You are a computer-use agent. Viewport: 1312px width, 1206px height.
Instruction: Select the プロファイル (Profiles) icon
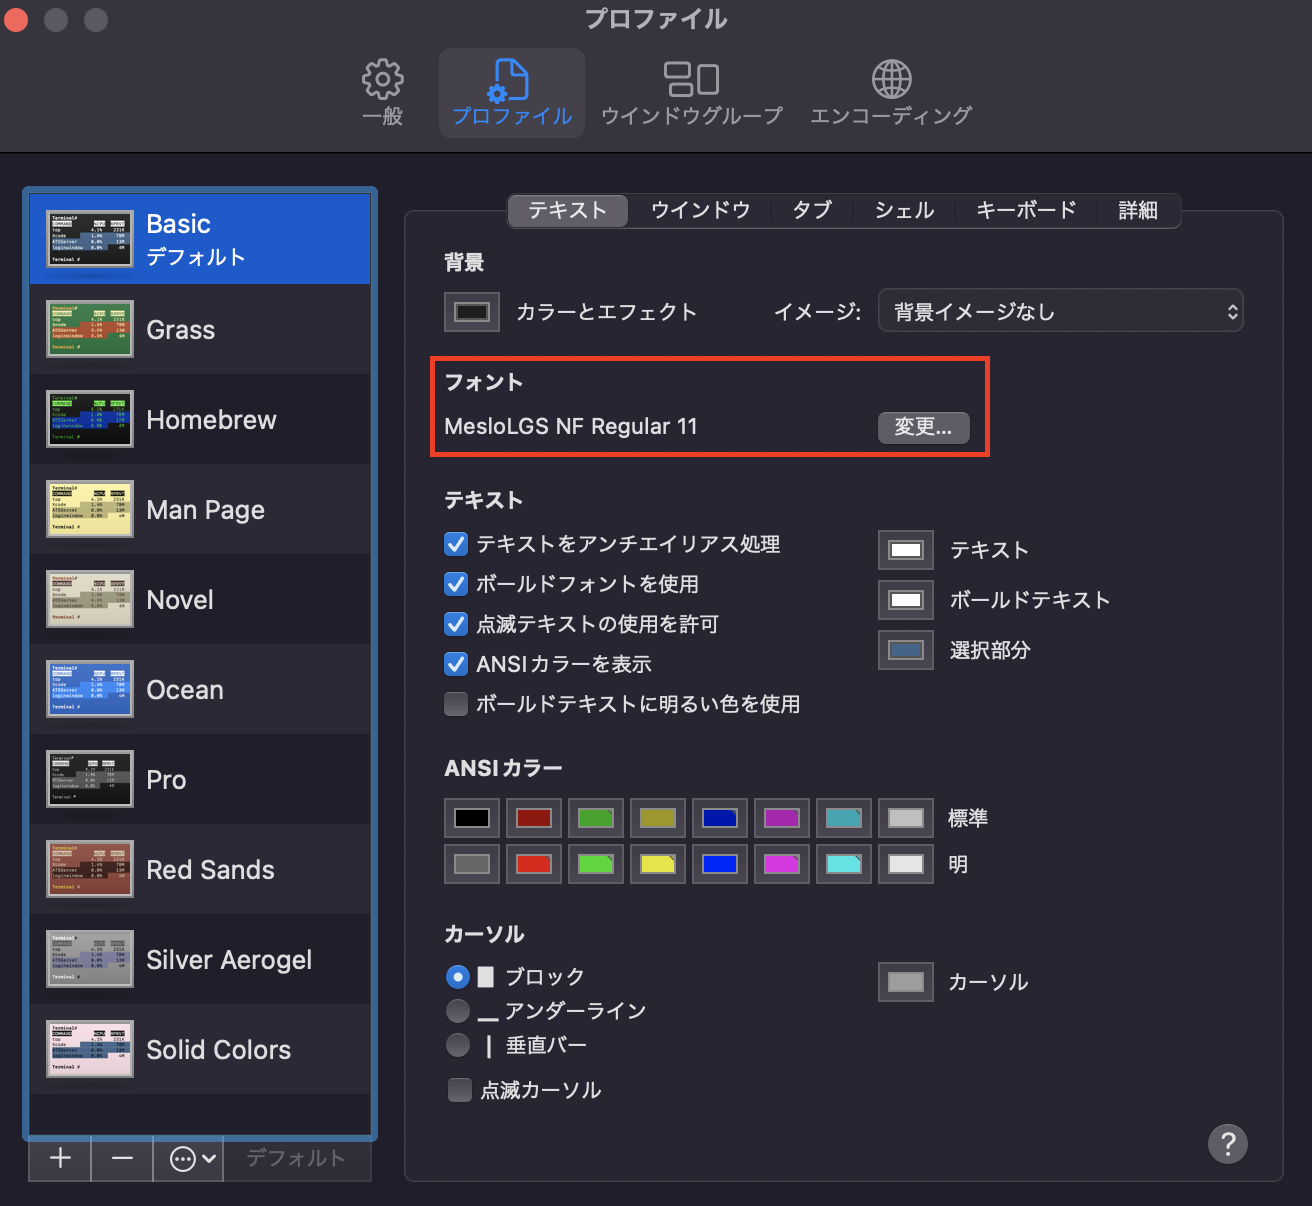coord(511,90)
